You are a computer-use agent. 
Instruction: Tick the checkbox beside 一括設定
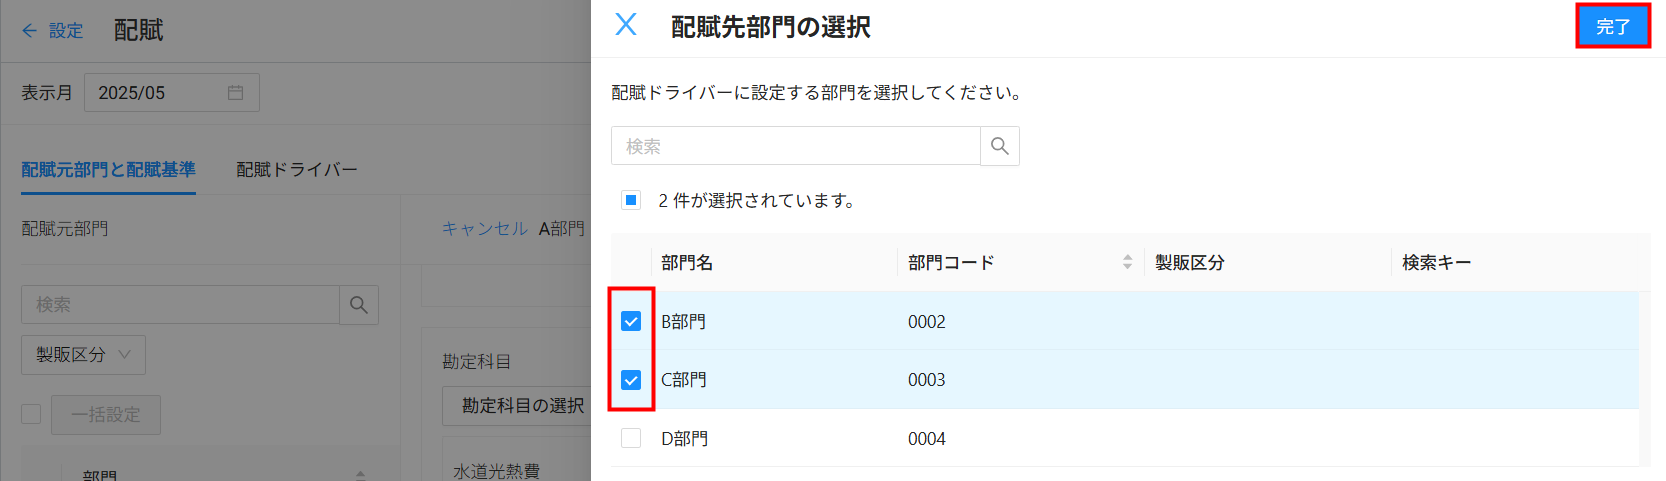coord(31,414)
